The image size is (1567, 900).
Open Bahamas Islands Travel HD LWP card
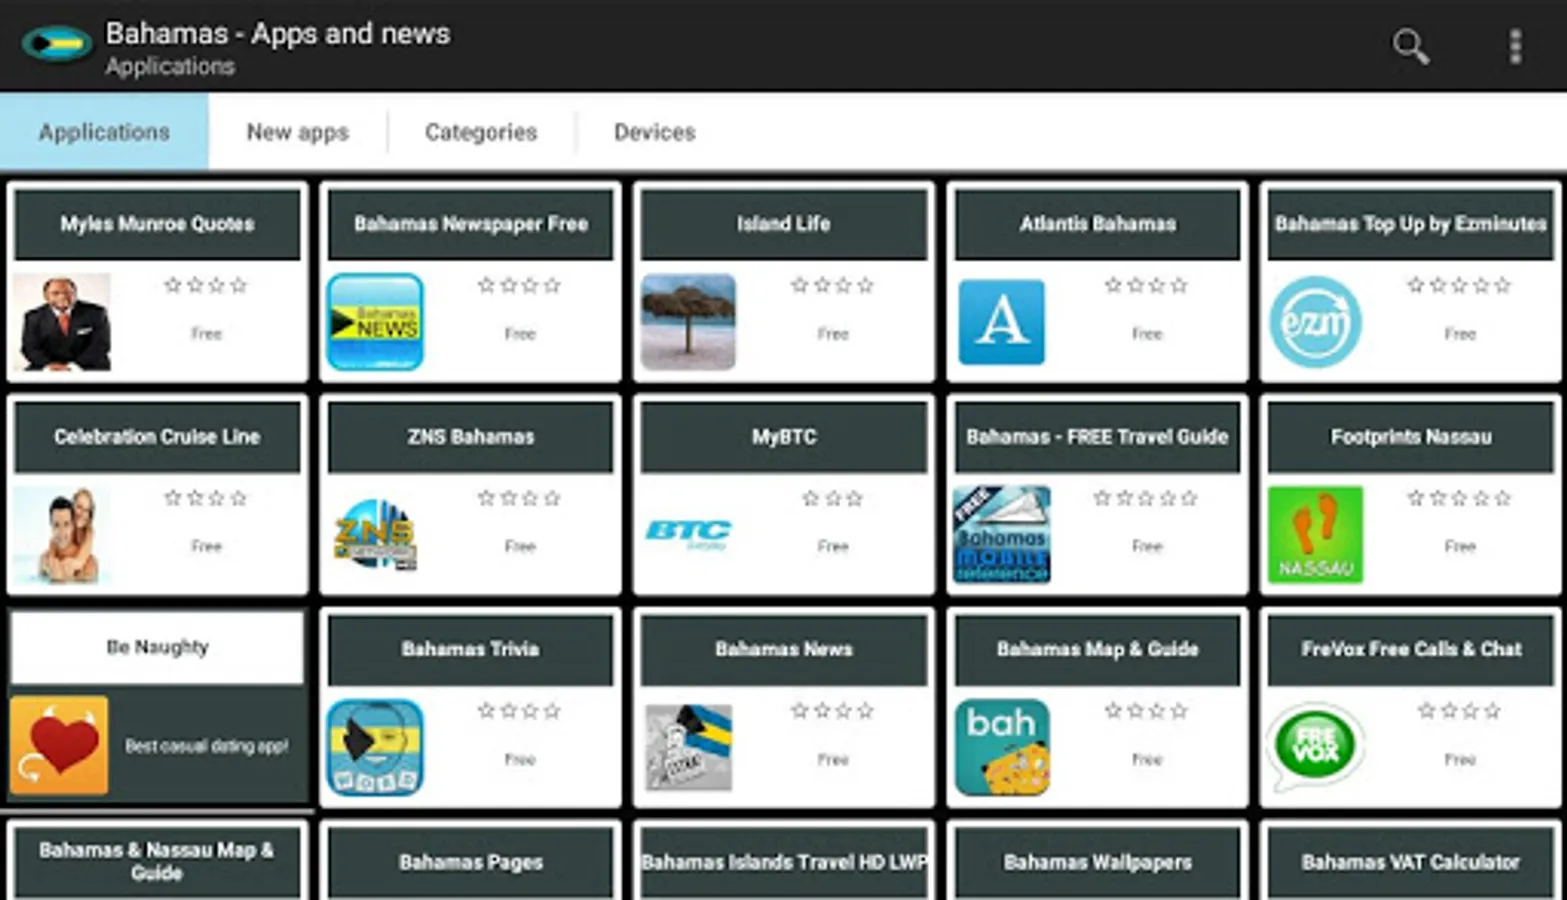(x=784, y=862)
